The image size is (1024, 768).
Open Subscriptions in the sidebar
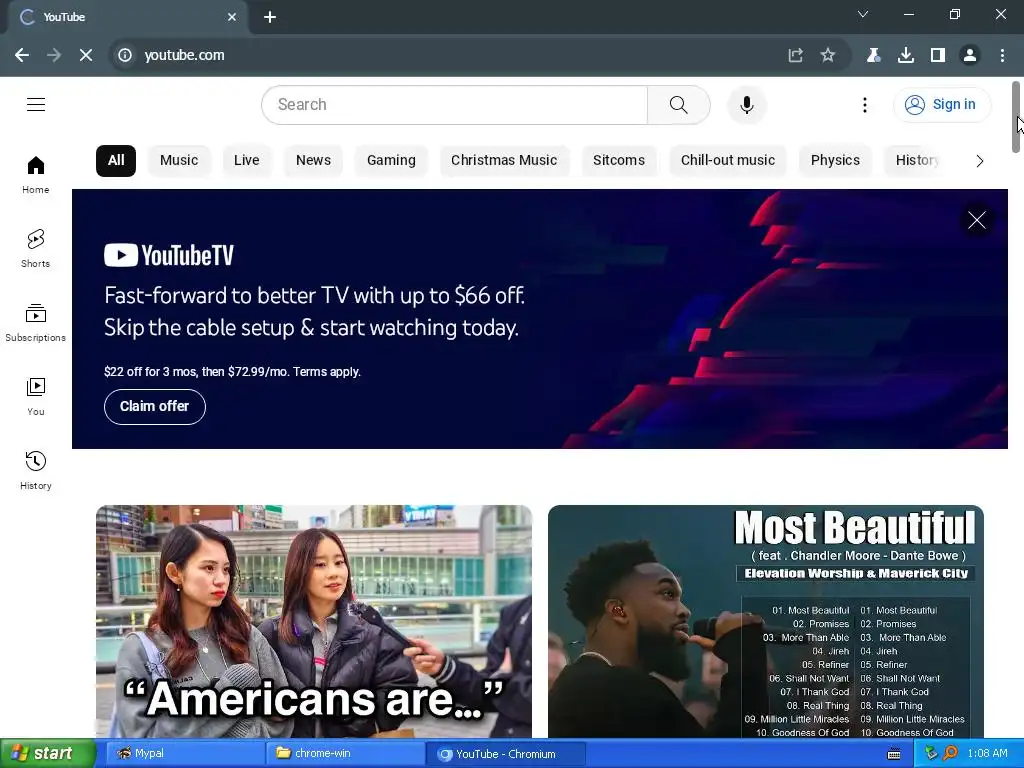click(36, 323)
